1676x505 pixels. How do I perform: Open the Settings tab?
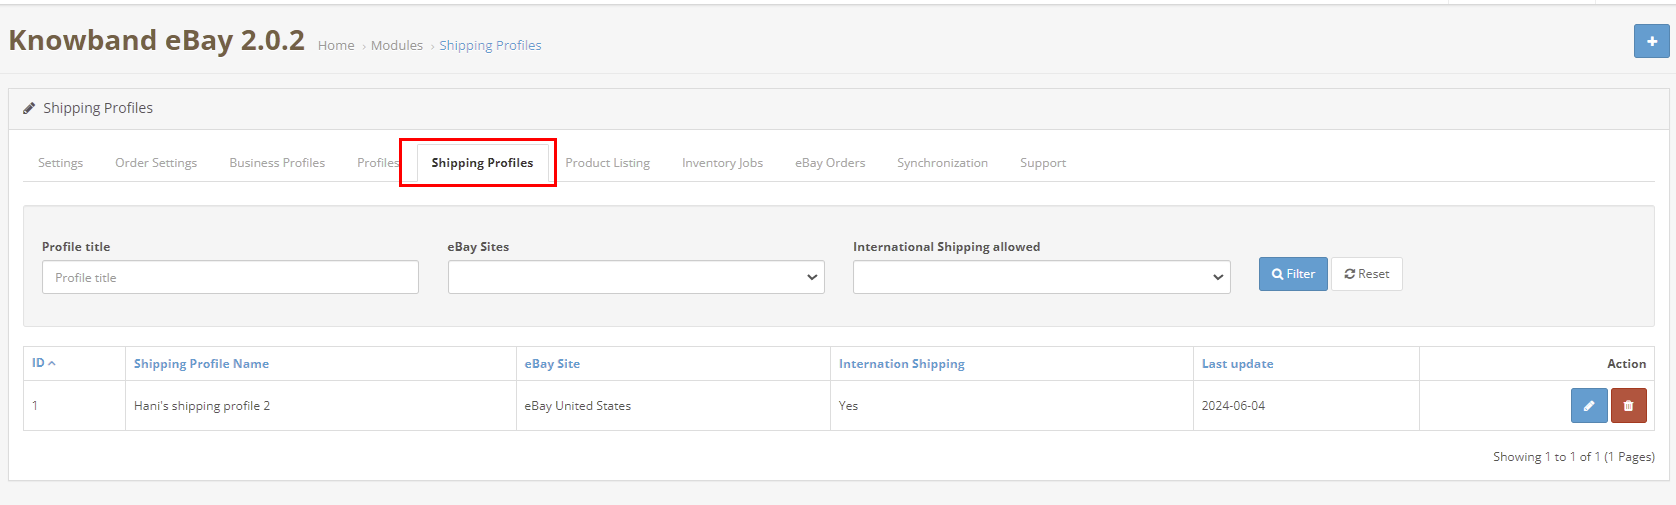pos(60,163)
